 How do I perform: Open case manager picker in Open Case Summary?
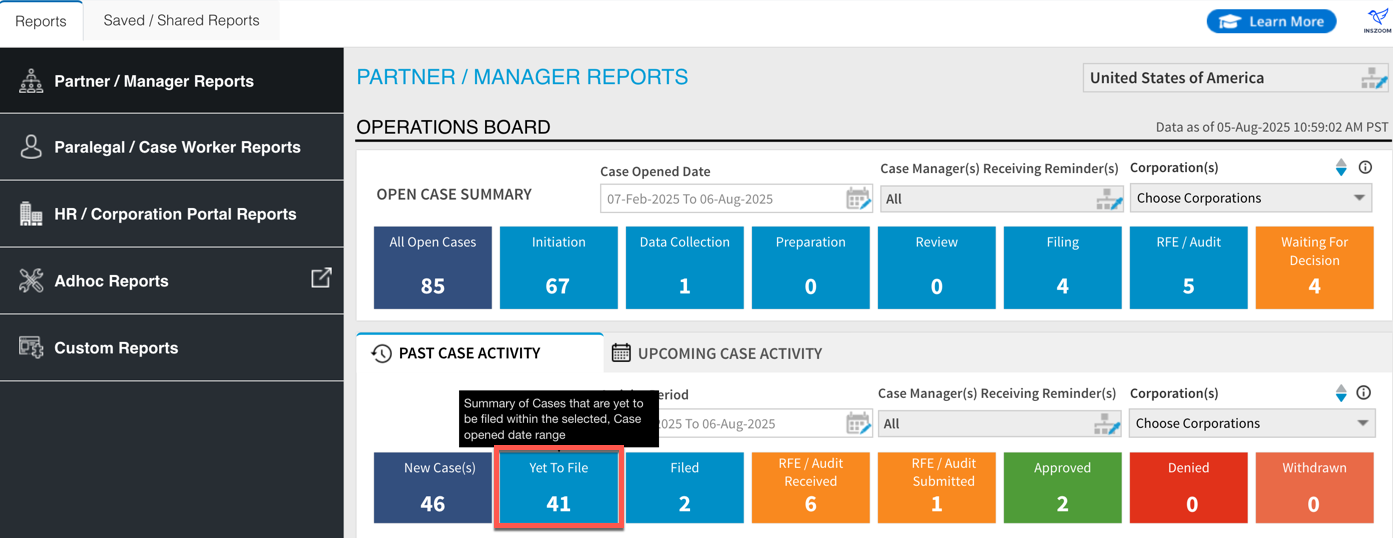click(1108, 199)
